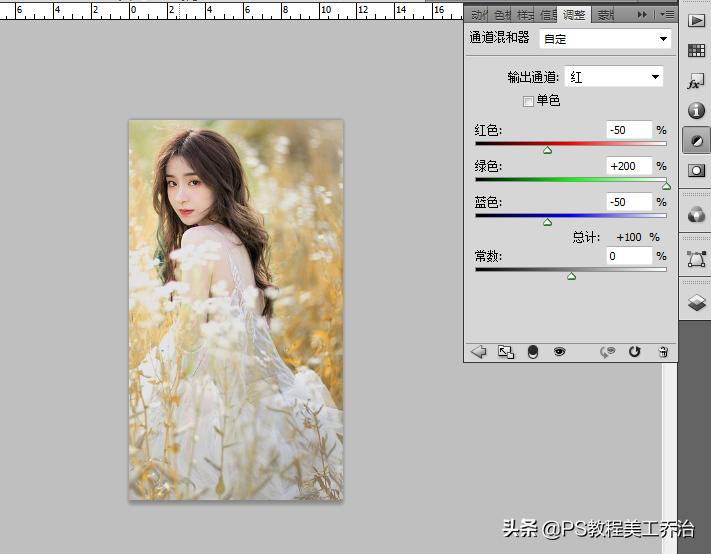View previous state icon in adjustments panel

click(x=608, y=352)
